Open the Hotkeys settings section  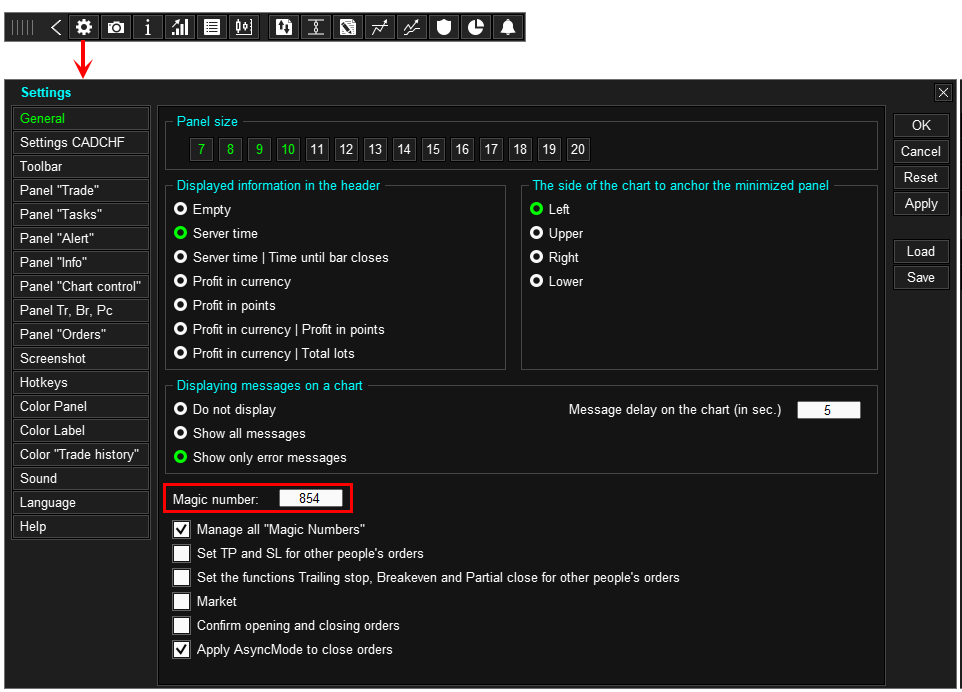click(80, 382)
